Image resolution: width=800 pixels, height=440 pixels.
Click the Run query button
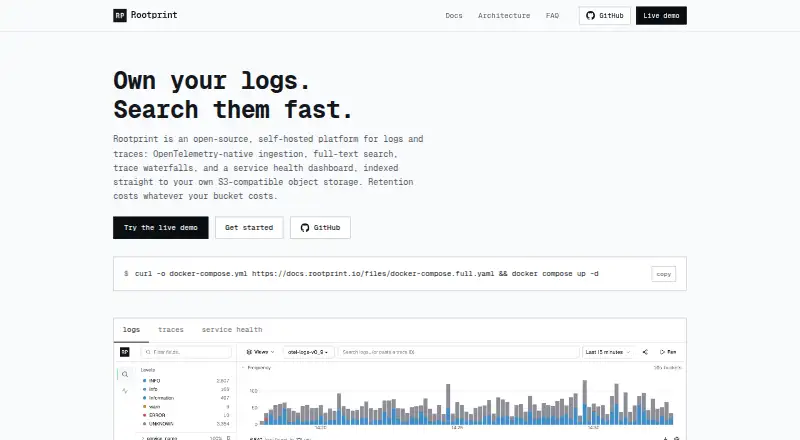tap(668, 352)
